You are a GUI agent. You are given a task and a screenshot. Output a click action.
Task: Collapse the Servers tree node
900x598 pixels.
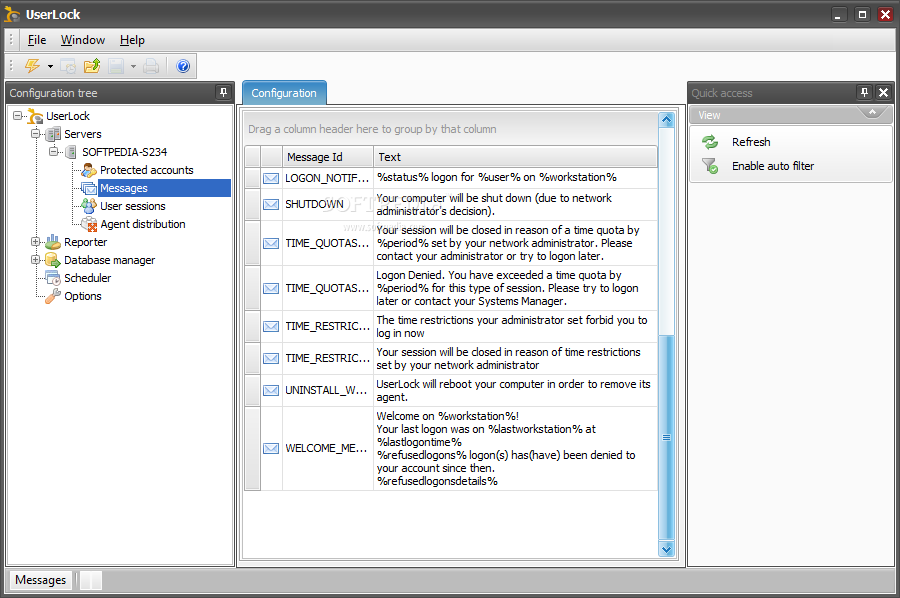[36, 134]
